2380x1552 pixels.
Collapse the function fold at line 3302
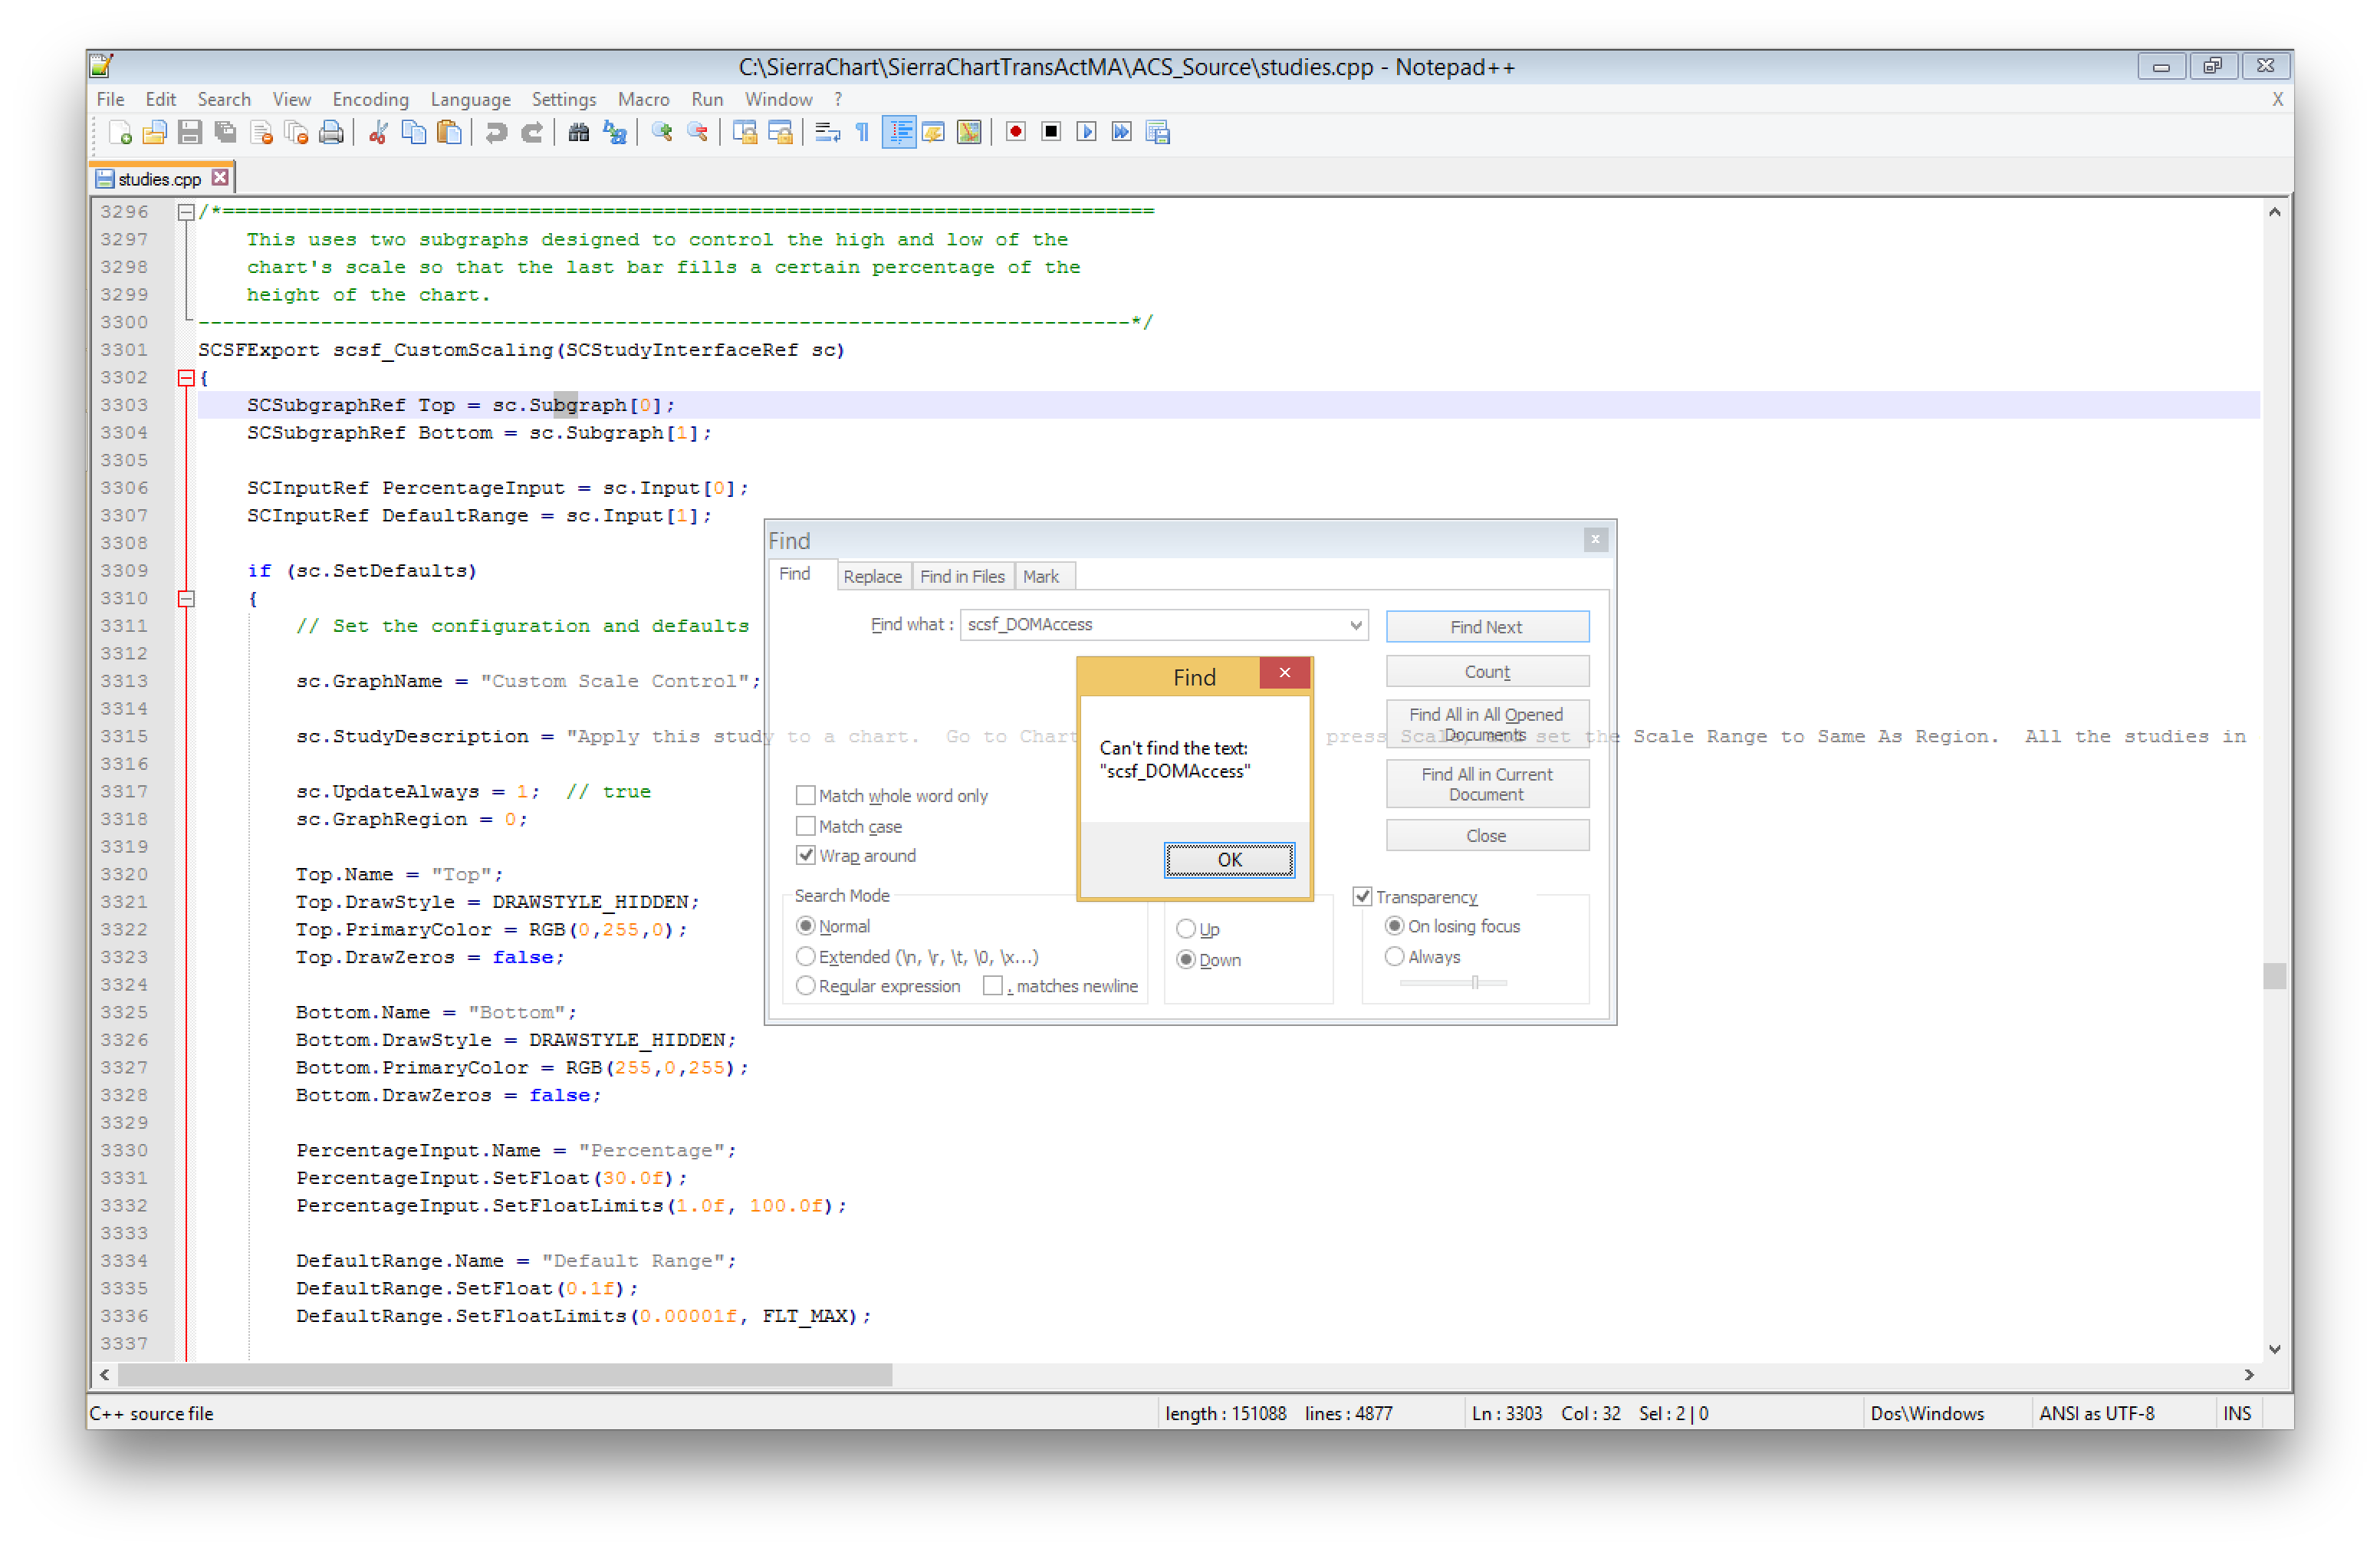(186, 378)
